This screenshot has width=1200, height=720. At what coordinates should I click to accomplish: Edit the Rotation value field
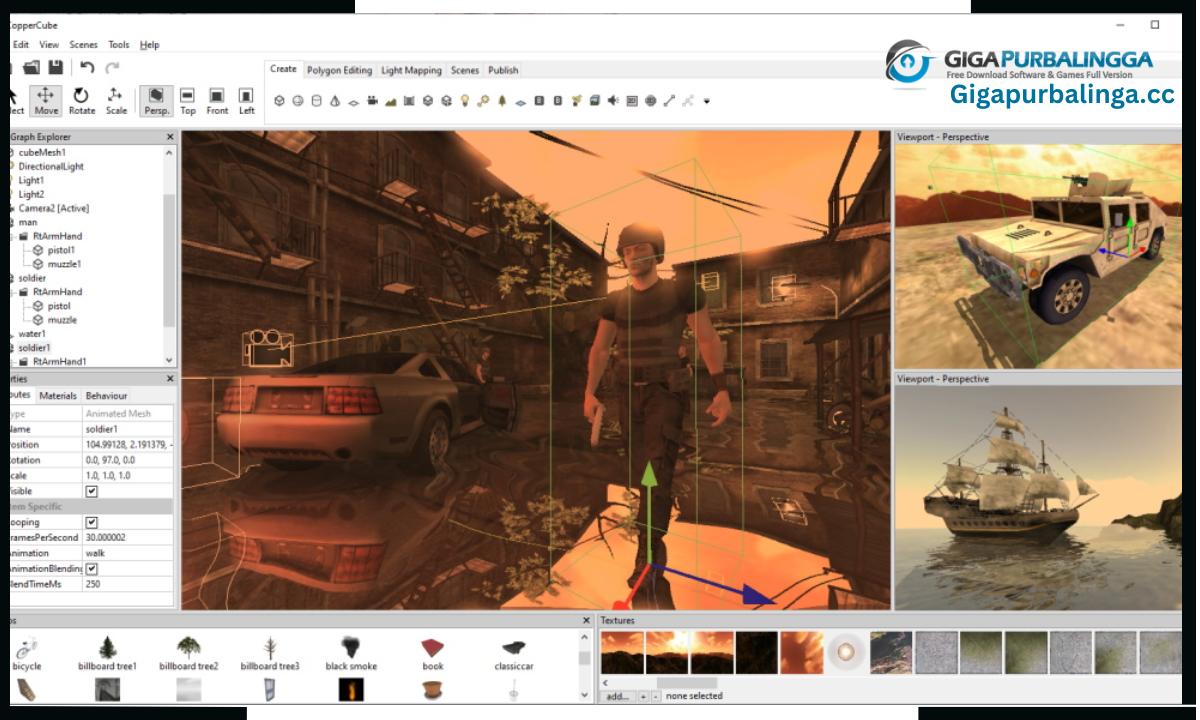click(x=128, y=460)
